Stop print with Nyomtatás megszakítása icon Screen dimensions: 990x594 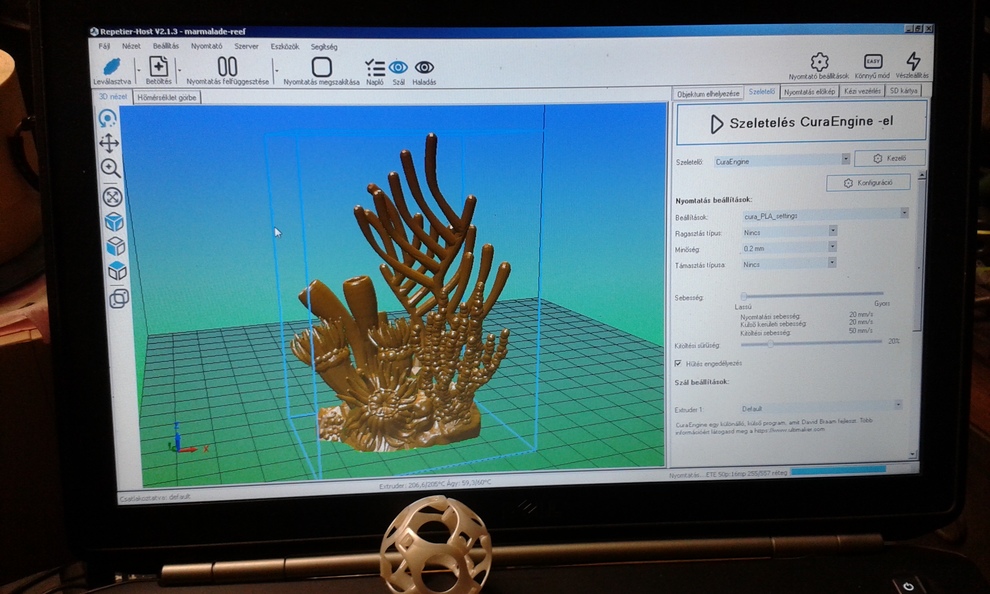321,67
